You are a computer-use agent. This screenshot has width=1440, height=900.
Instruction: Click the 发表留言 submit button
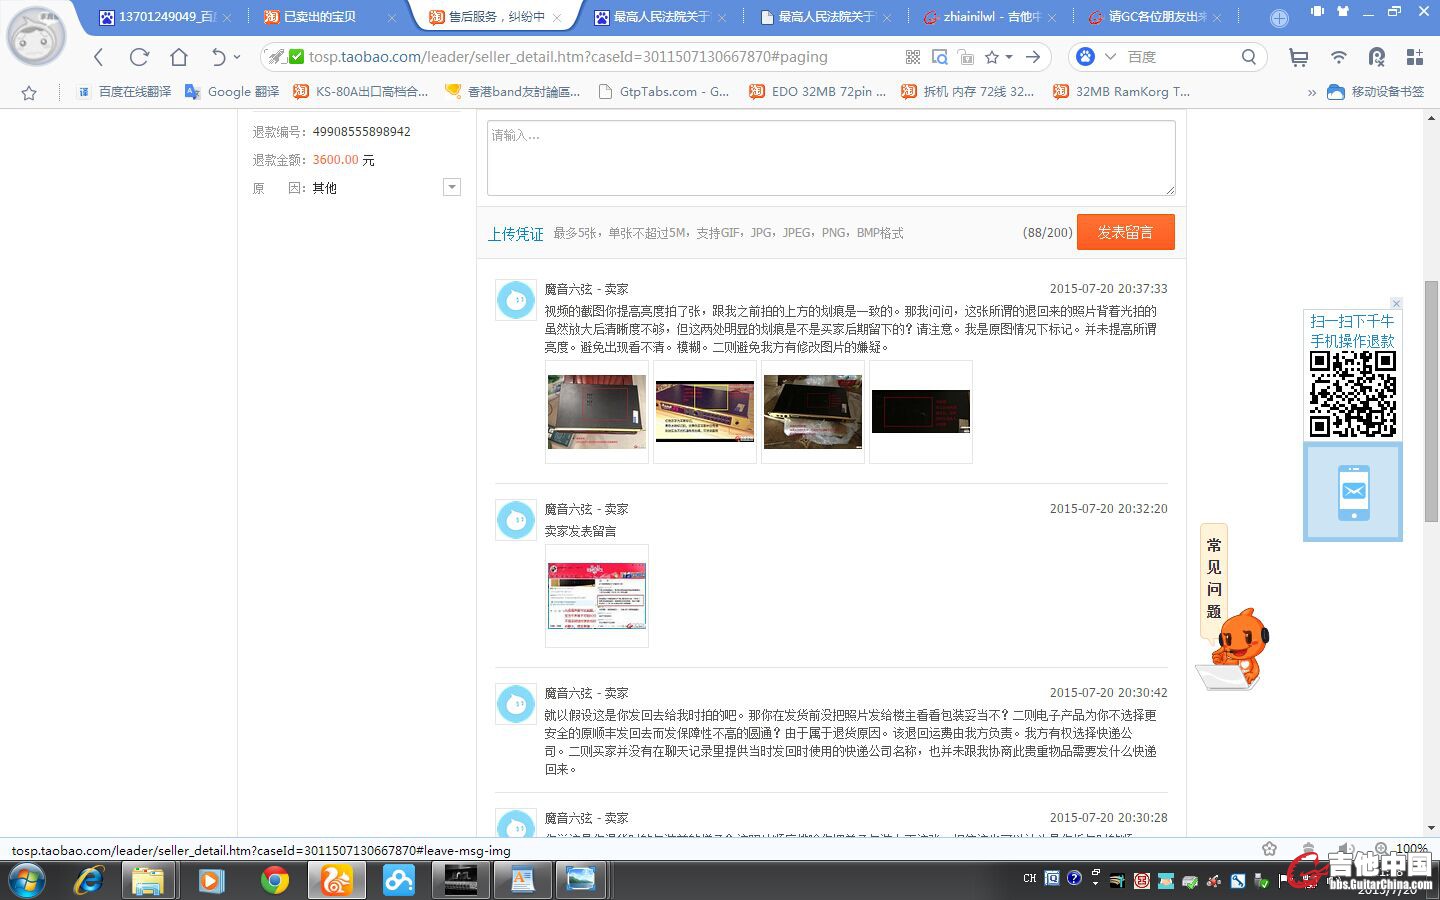(1125, 232)
